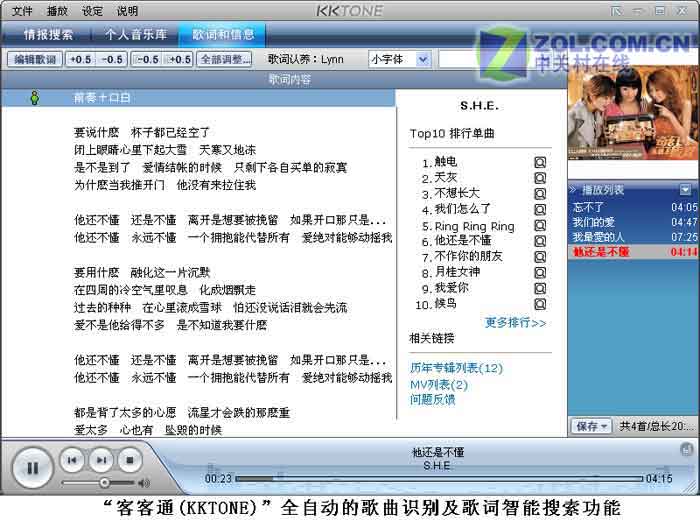Search icon beside 不想长大

[x=540, y=194]
